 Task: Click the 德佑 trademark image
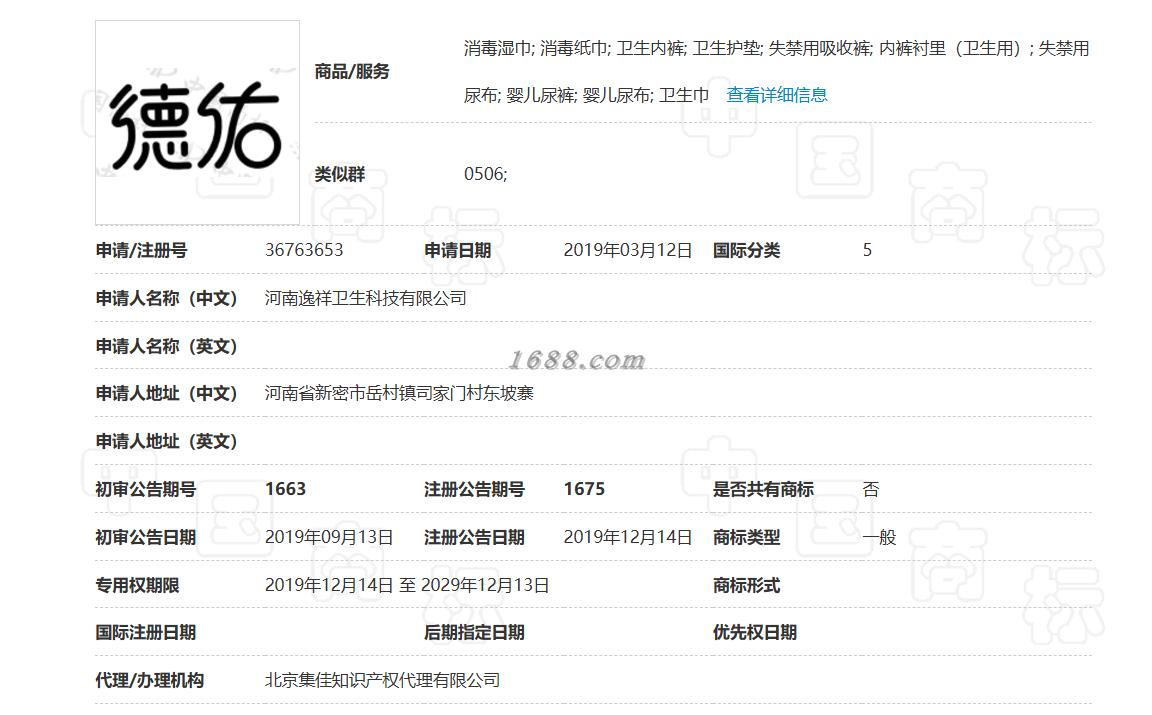tap(197, 122)
